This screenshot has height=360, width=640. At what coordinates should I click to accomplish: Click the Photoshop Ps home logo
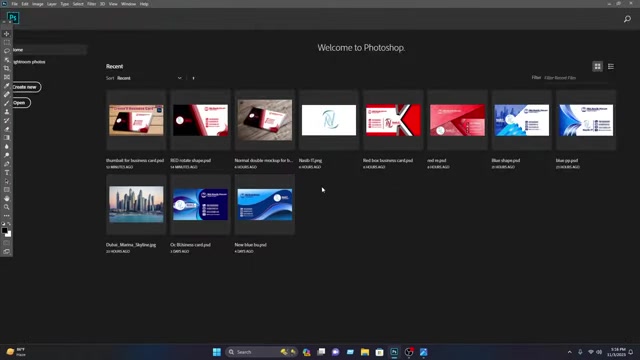13,18
